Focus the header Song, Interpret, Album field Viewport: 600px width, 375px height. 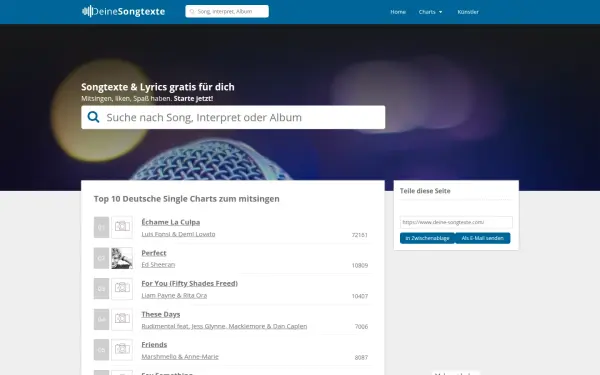tap(227, 11)
